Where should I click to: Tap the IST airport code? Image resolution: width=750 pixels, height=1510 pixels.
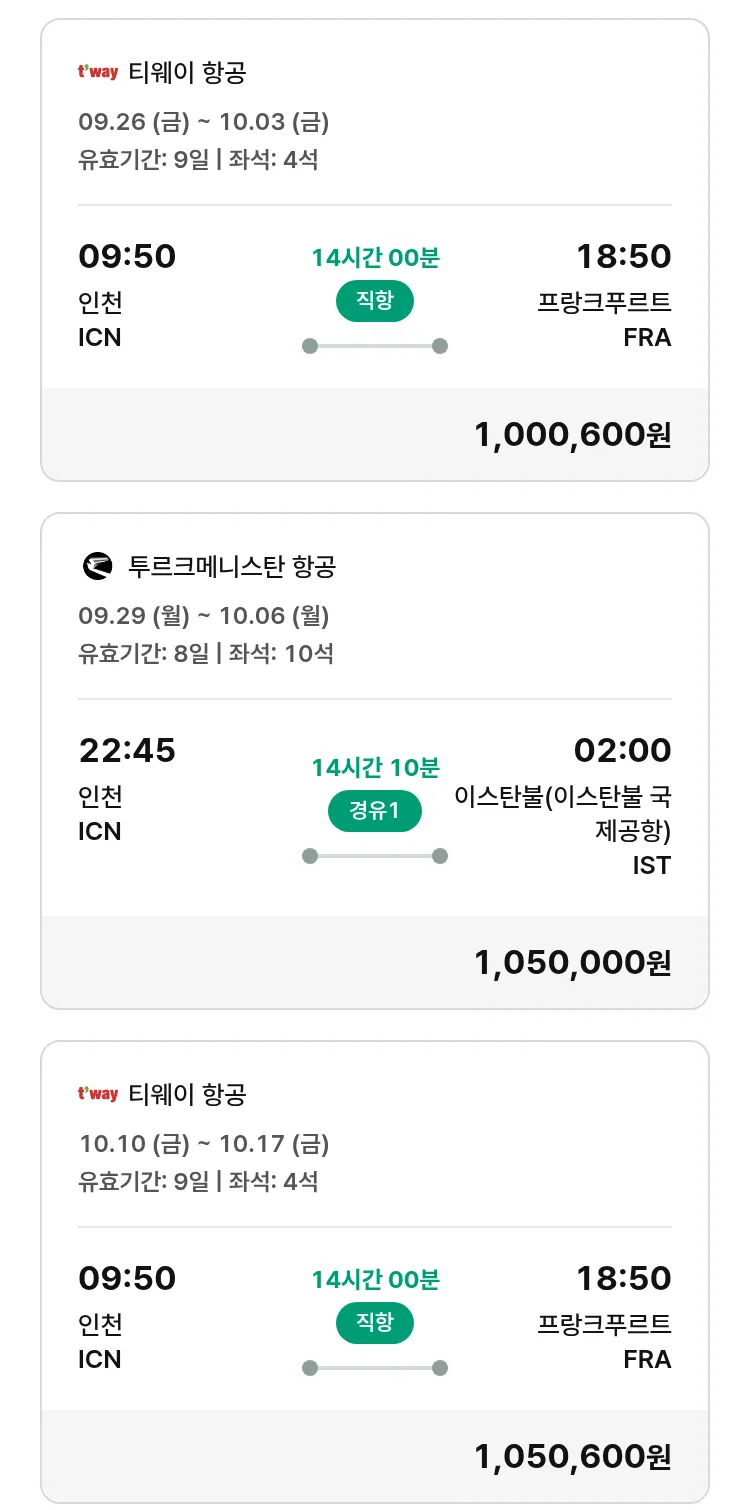(x=651, y=865)
